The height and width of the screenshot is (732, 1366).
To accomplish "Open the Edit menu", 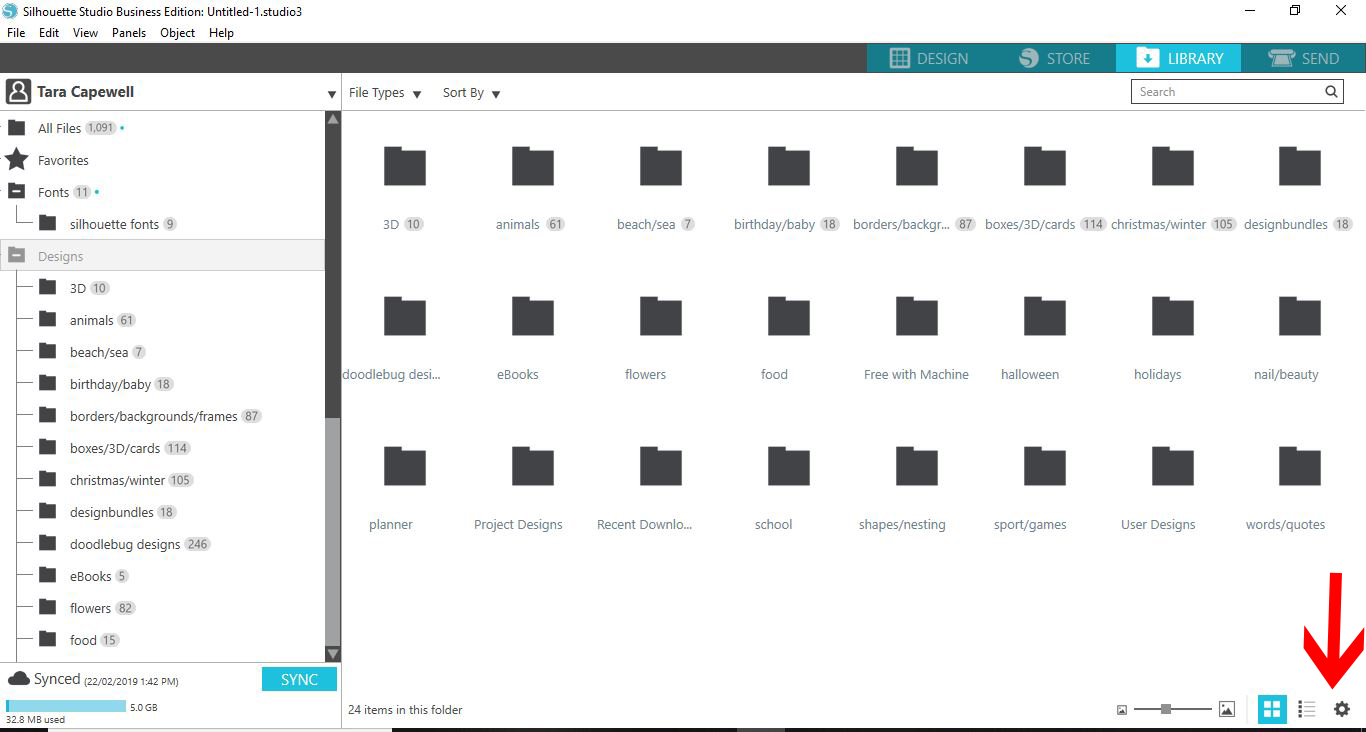I will click(49, 33).
